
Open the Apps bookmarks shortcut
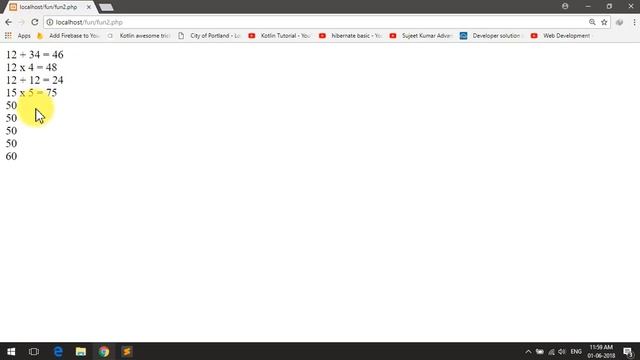(x=18, y=36)
